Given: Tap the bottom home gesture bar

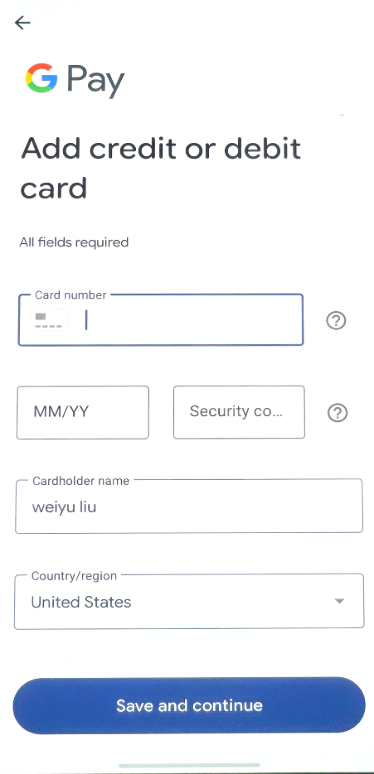Looking at the screenshot, I should pos(189,766).
